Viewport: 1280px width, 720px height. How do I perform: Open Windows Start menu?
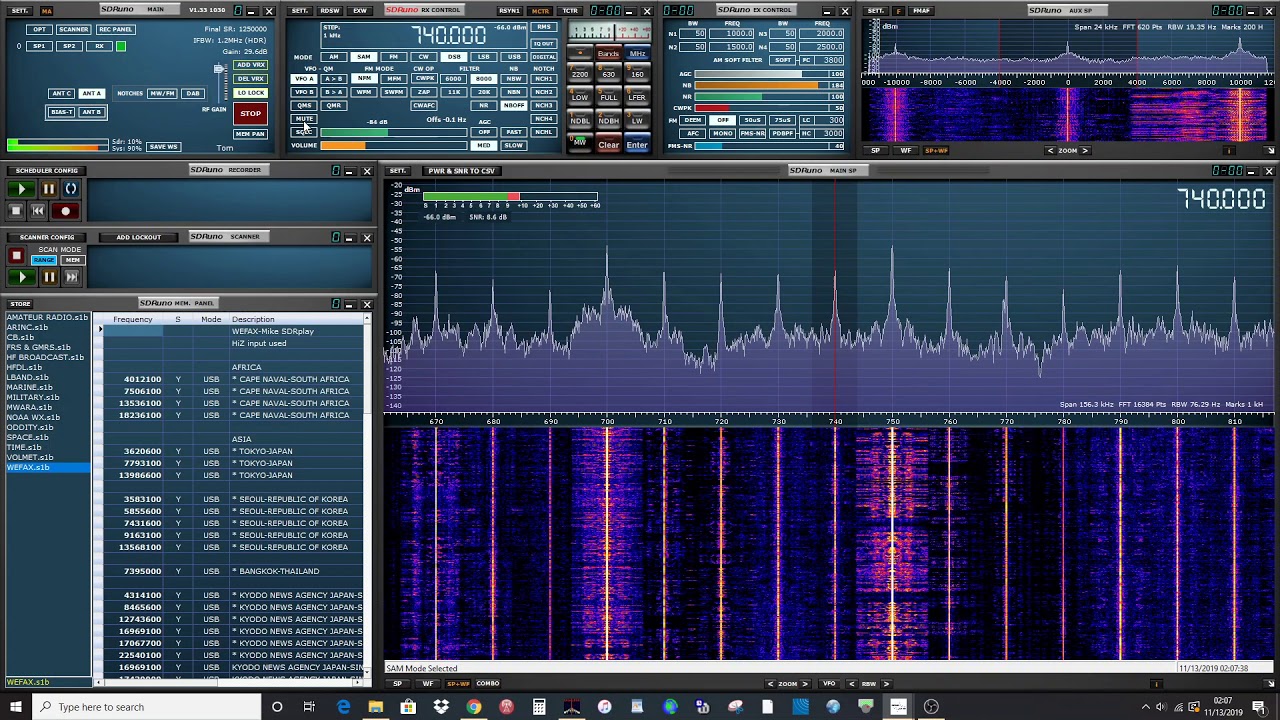16,707
